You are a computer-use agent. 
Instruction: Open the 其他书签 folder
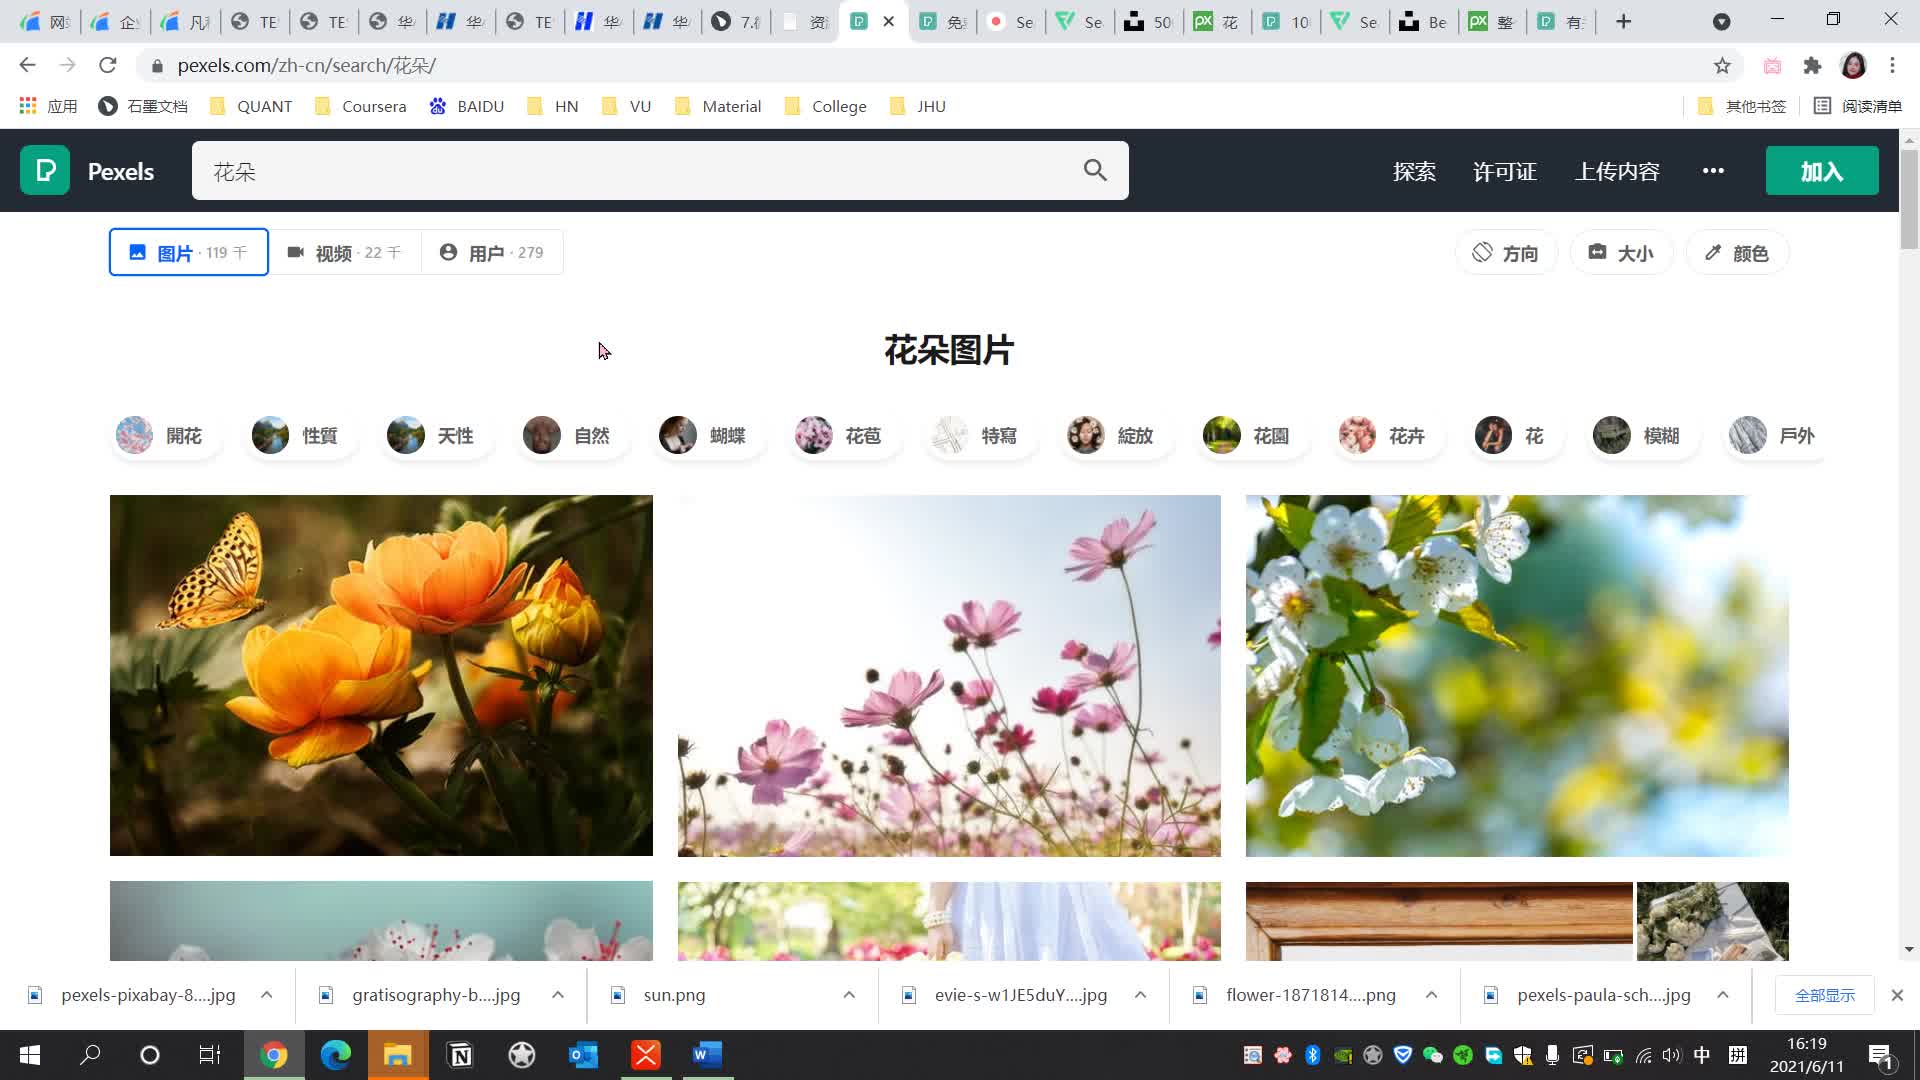(1742, 106)
